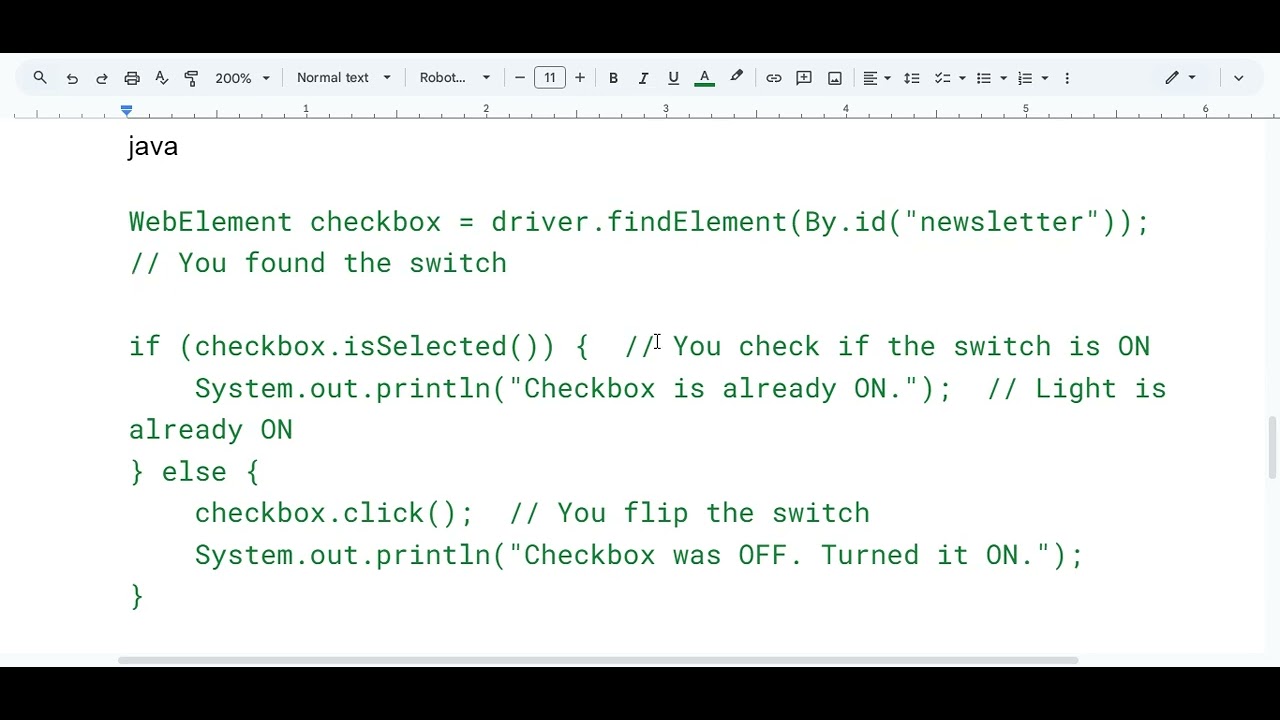Open the text alignment options
Screen dimensions: 1280x720
877,78
